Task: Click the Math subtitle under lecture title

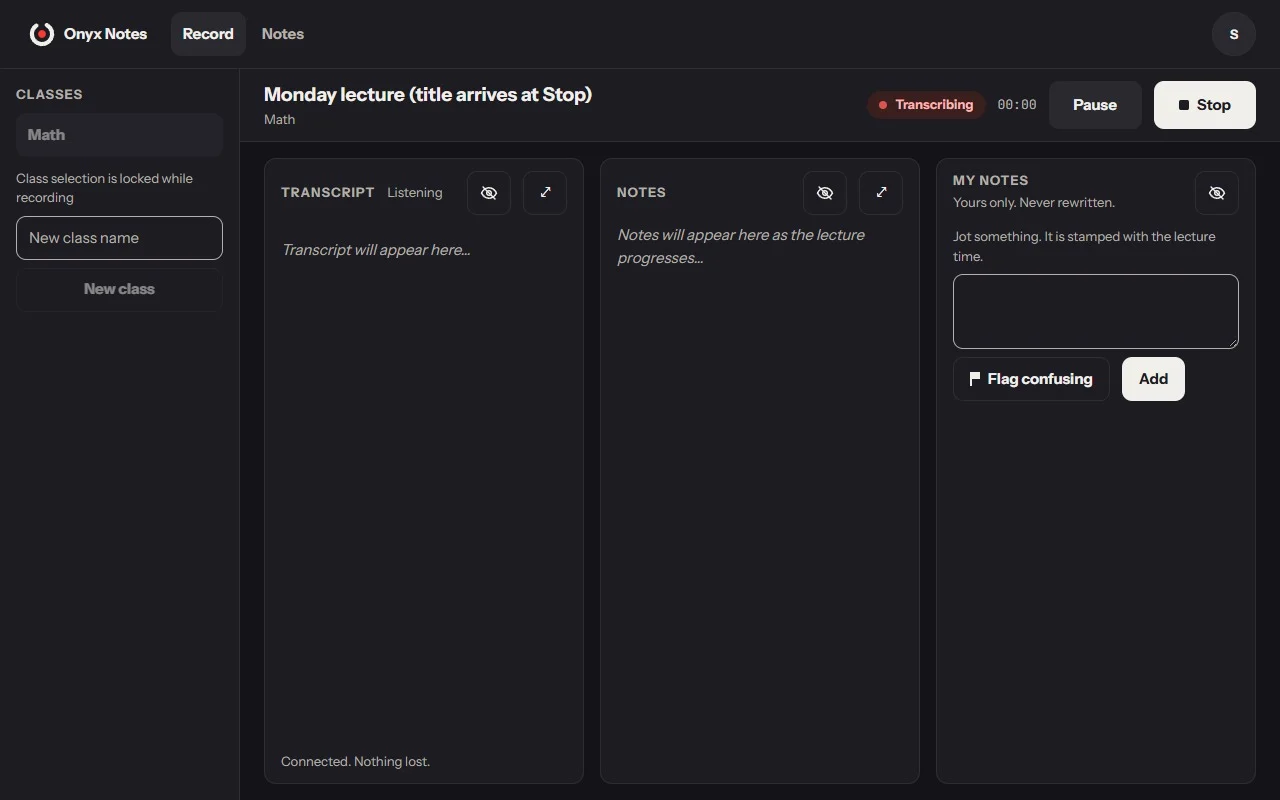Action: coord(279,120)
